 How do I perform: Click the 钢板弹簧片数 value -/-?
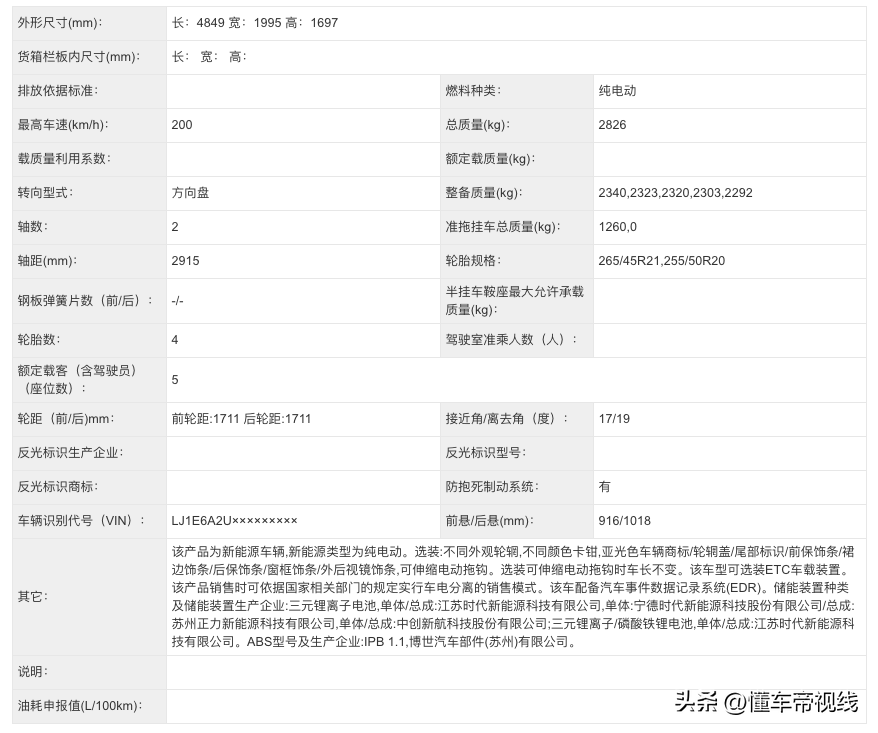tap(178, 301)
